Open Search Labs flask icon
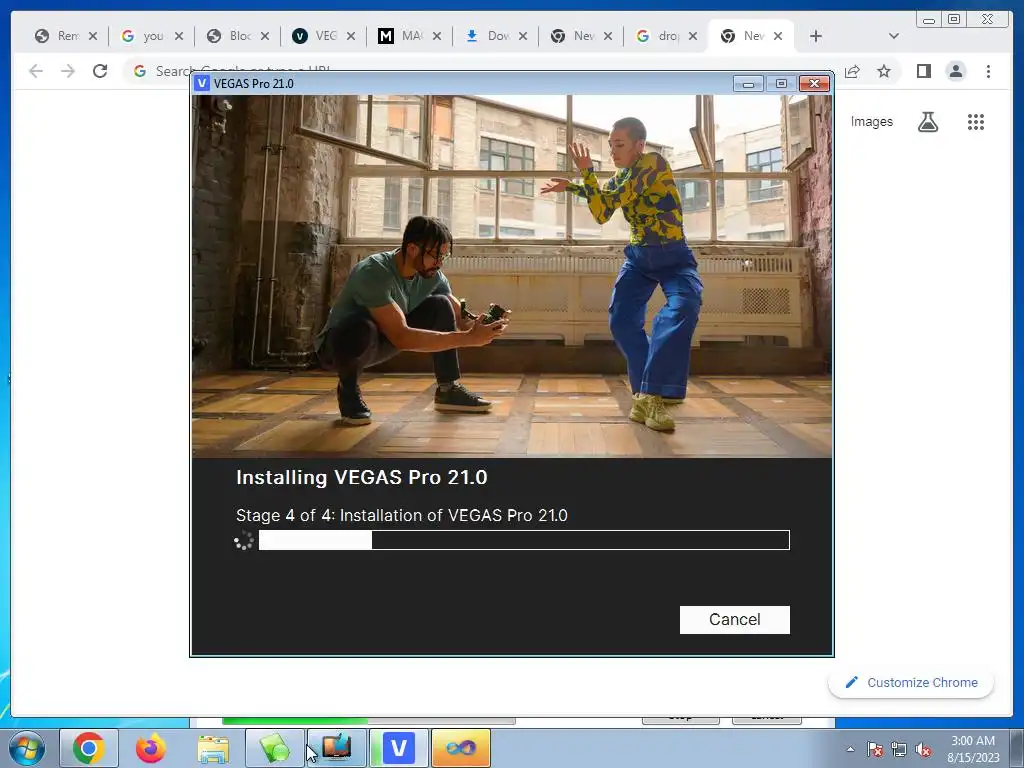This screenshot has height=768, width=1024. (928, 121)
